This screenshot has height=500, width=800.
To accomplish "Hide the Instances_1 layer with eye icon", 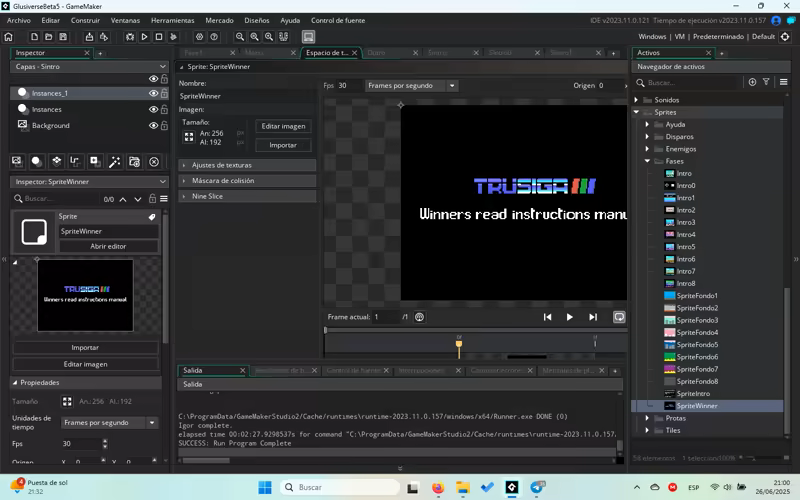I will (x=154, y=93).
